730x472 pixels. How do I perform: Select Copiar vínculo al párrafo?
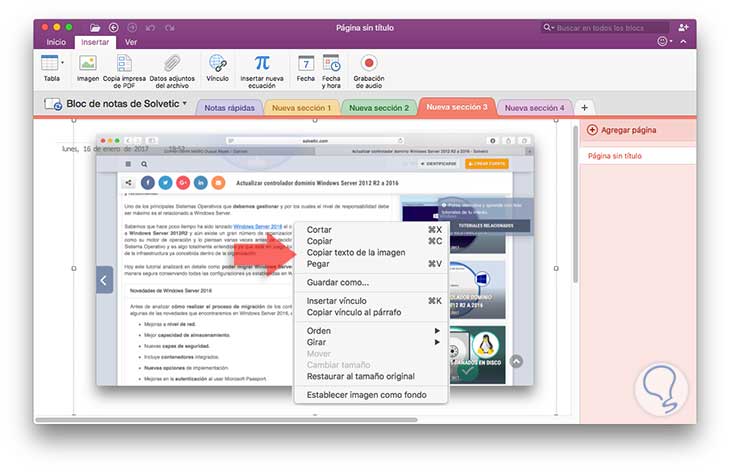pos(372,312)
